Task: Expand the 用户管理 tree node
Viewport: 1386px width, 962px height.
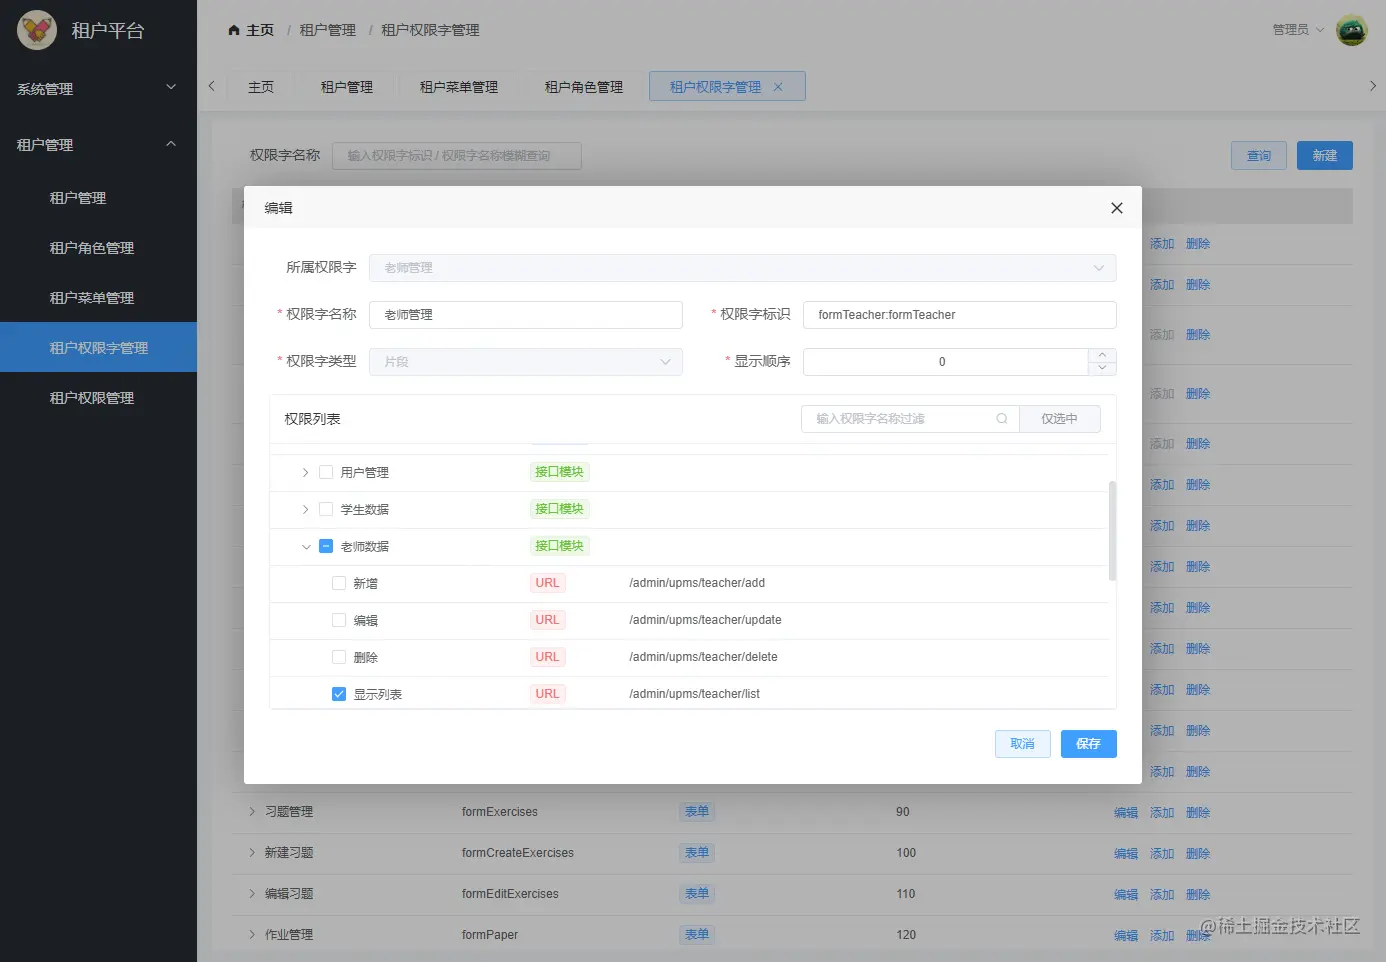Action: 306,472
